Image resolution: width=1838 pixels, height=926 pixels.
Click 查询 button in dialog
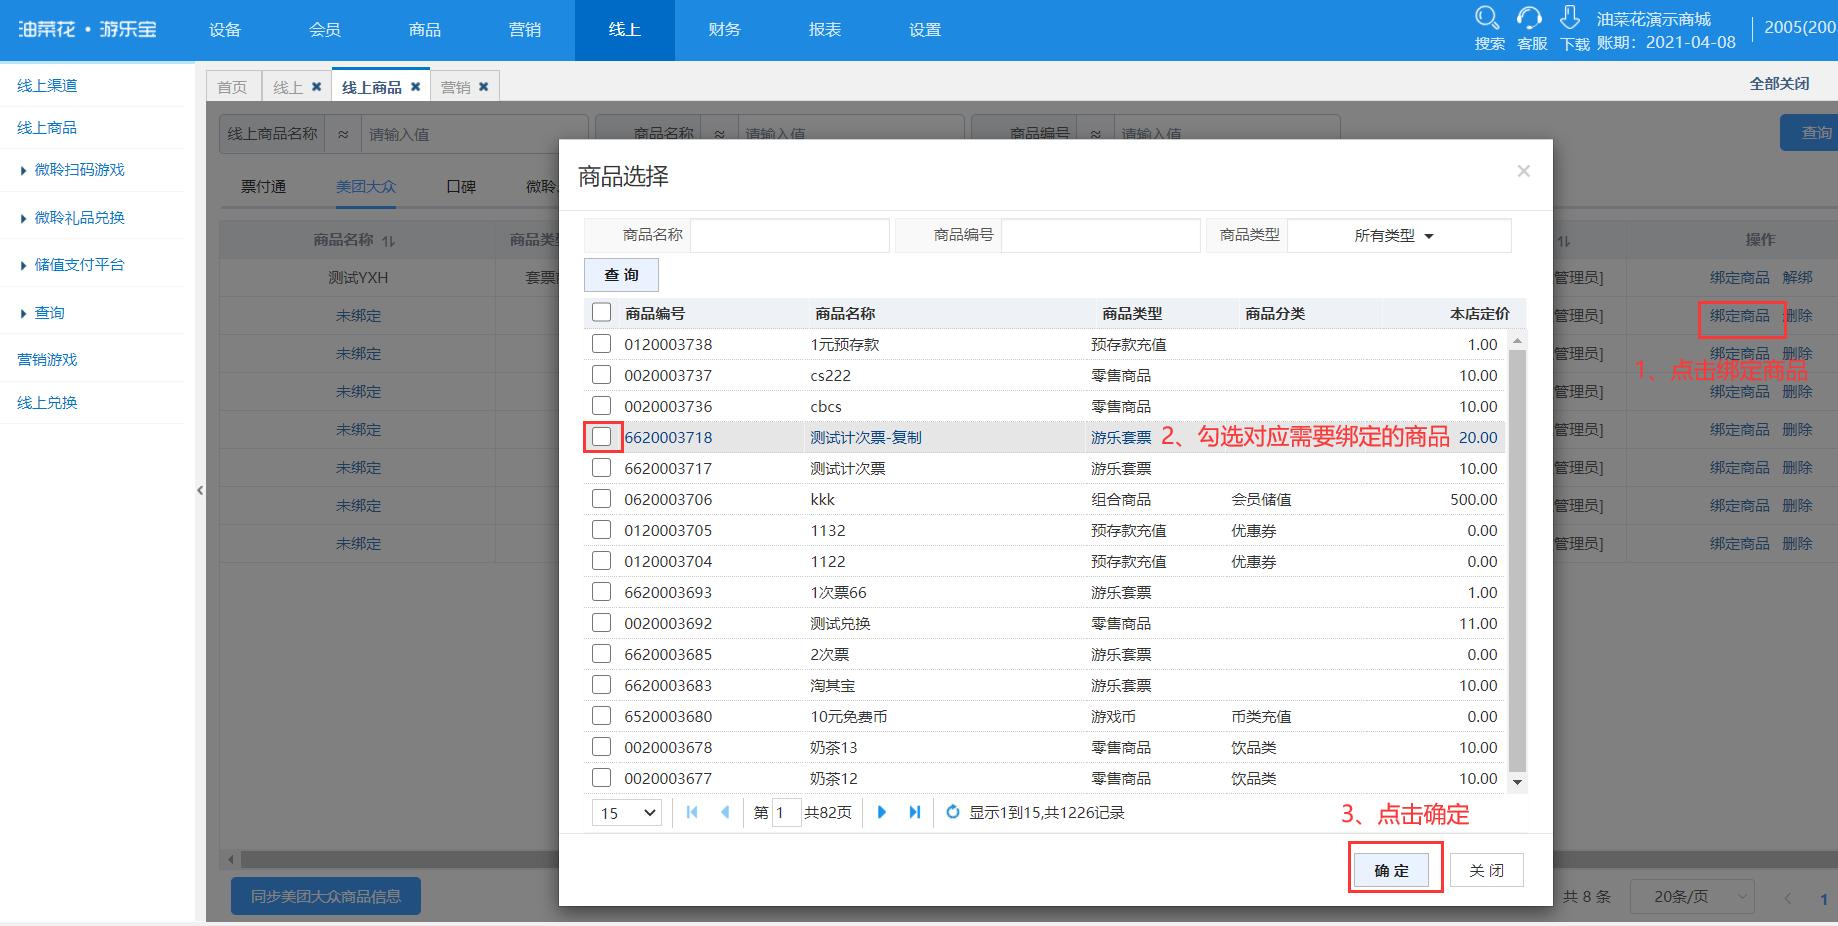tap(621, 275)
